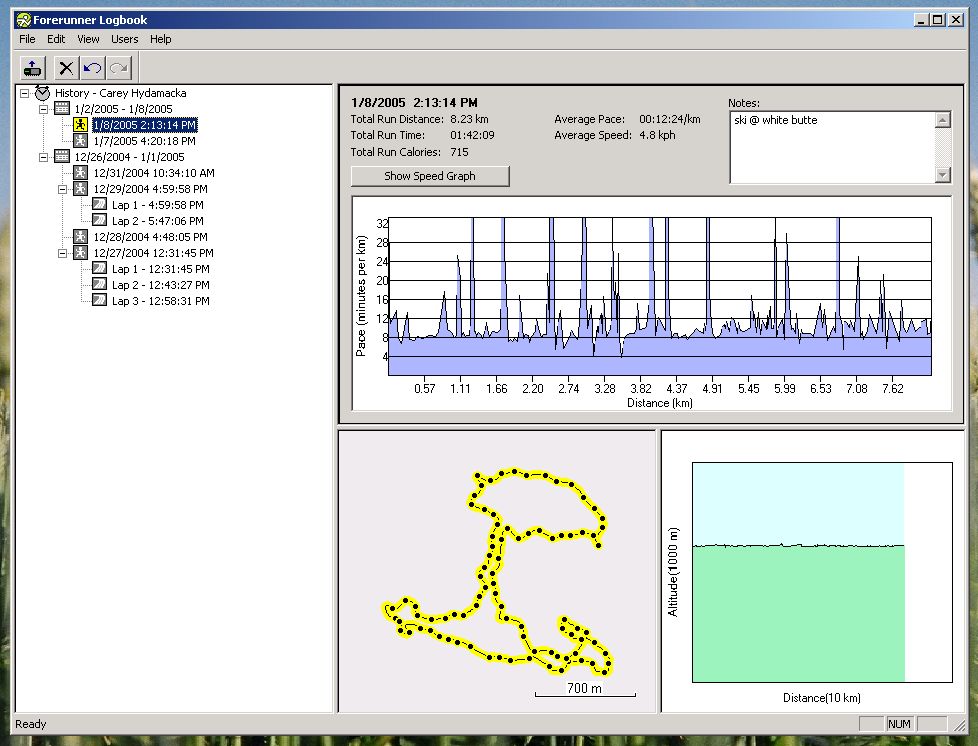Click runner icon for 1/8/2005 2:13:14 PM
978x746 pixels.
click(x=80, y=125)
